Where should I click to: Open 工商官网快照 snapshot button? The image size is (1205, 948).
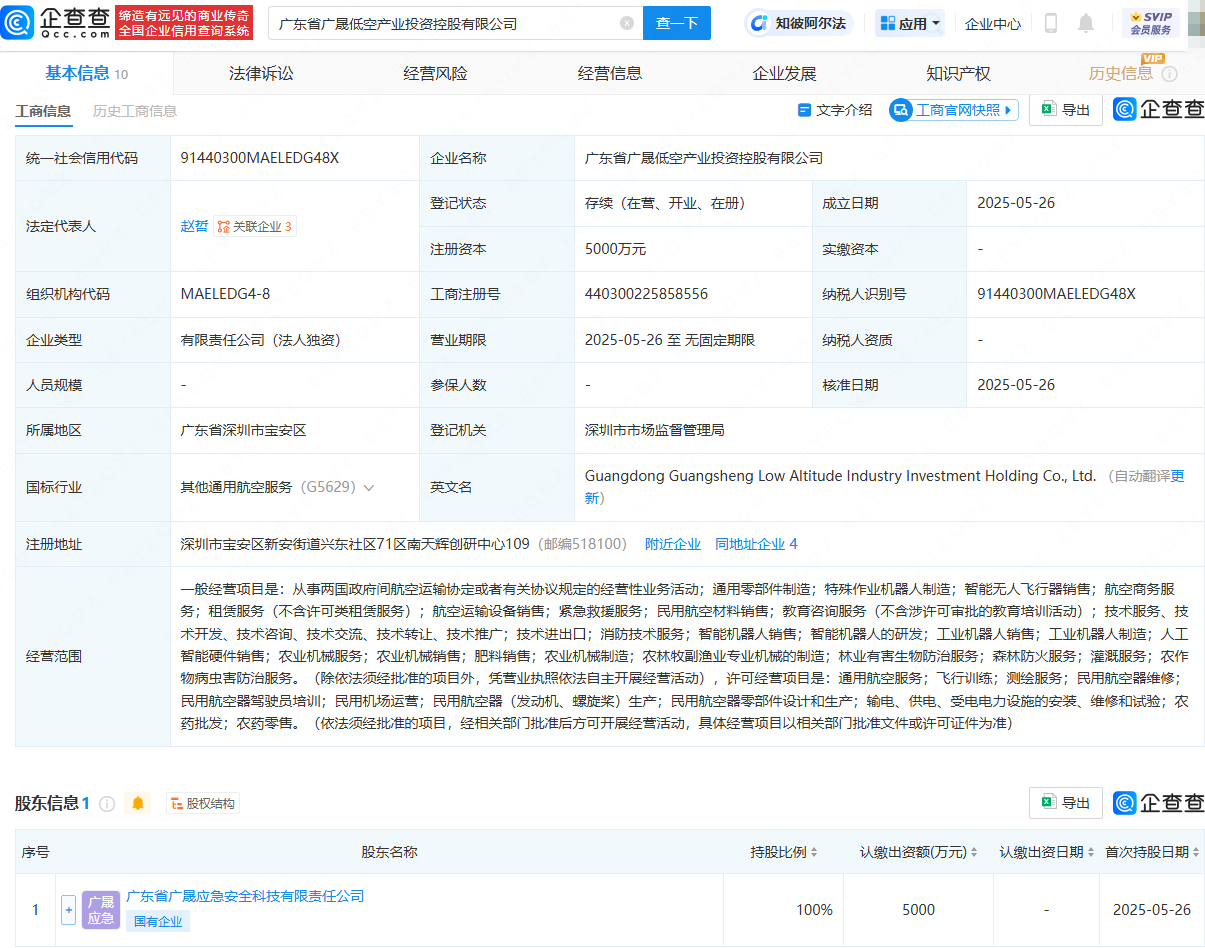[x=954, y=110]
